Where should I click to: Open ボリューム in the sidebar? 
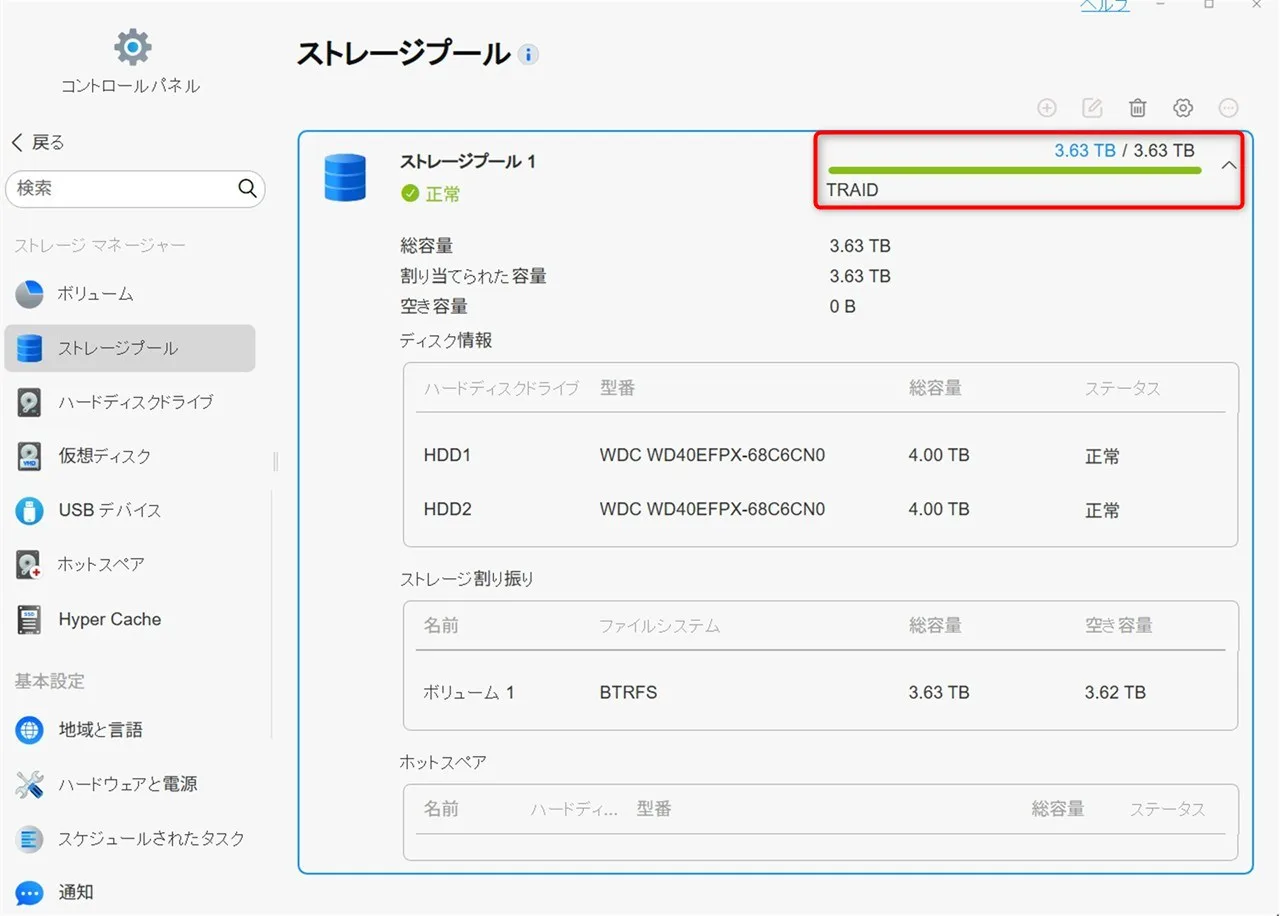(x=95, y=294)
